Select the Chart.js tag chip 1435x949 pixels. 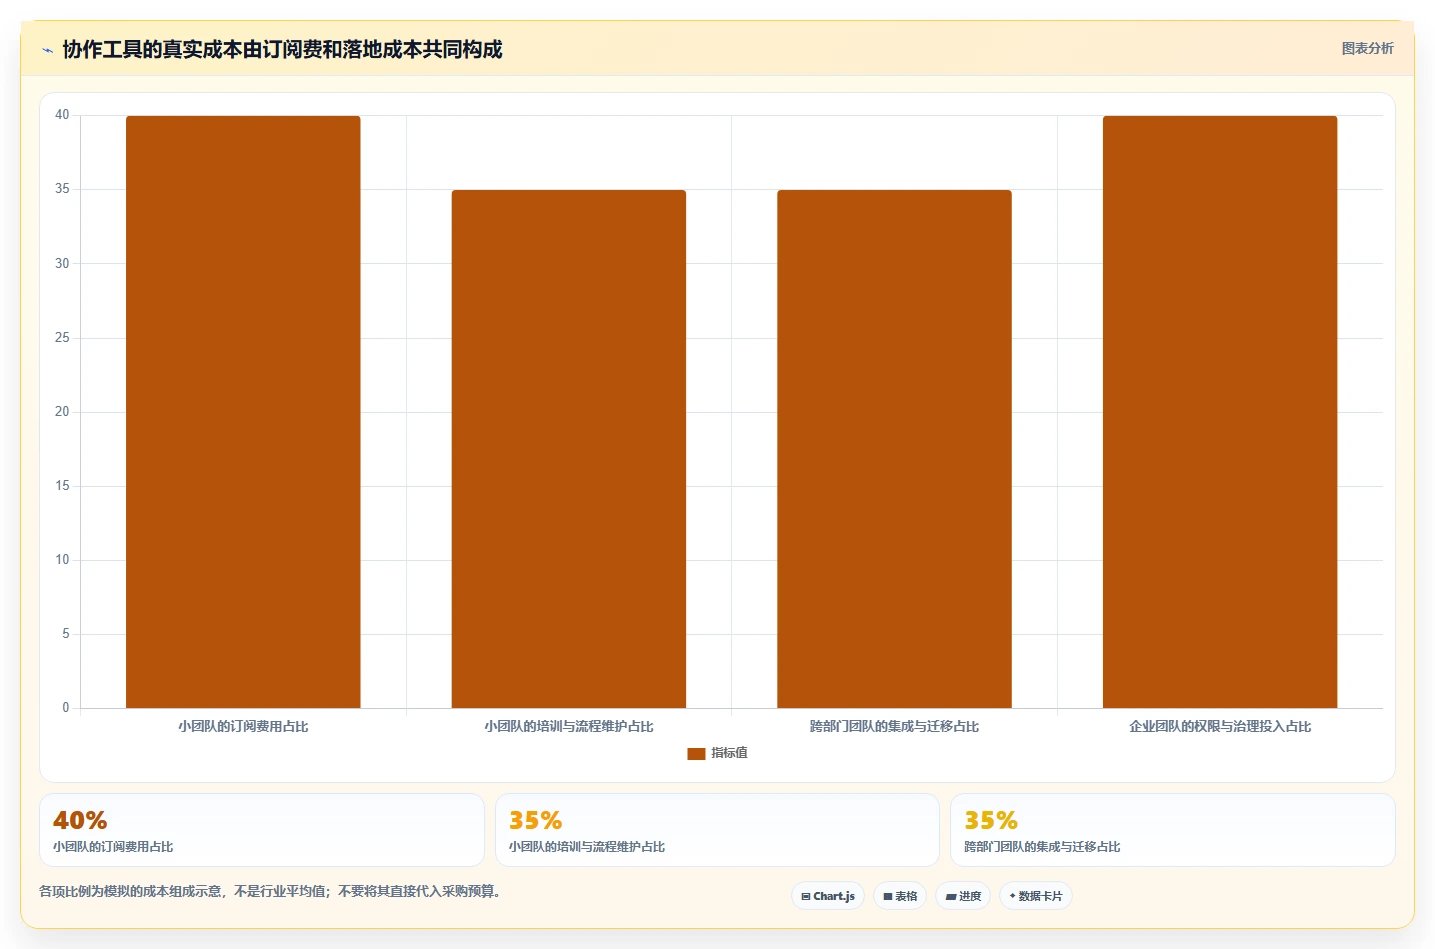[828, 896]
